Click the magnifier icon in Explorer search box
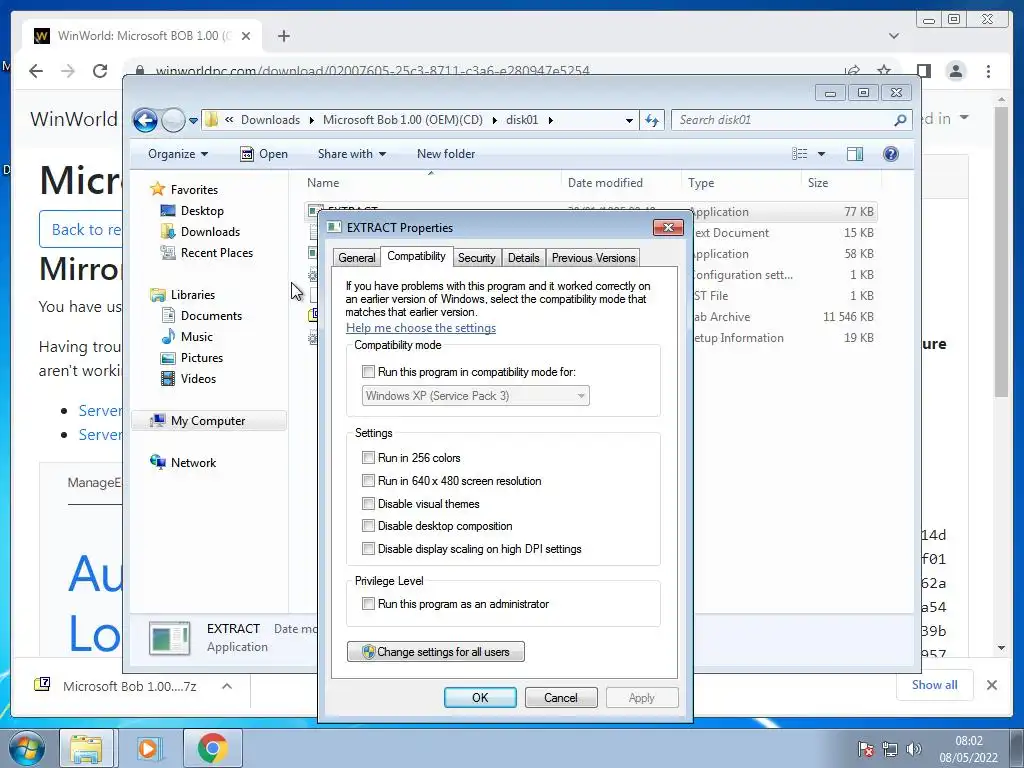This screenshot has width=1024, height=768. point(901,120)
